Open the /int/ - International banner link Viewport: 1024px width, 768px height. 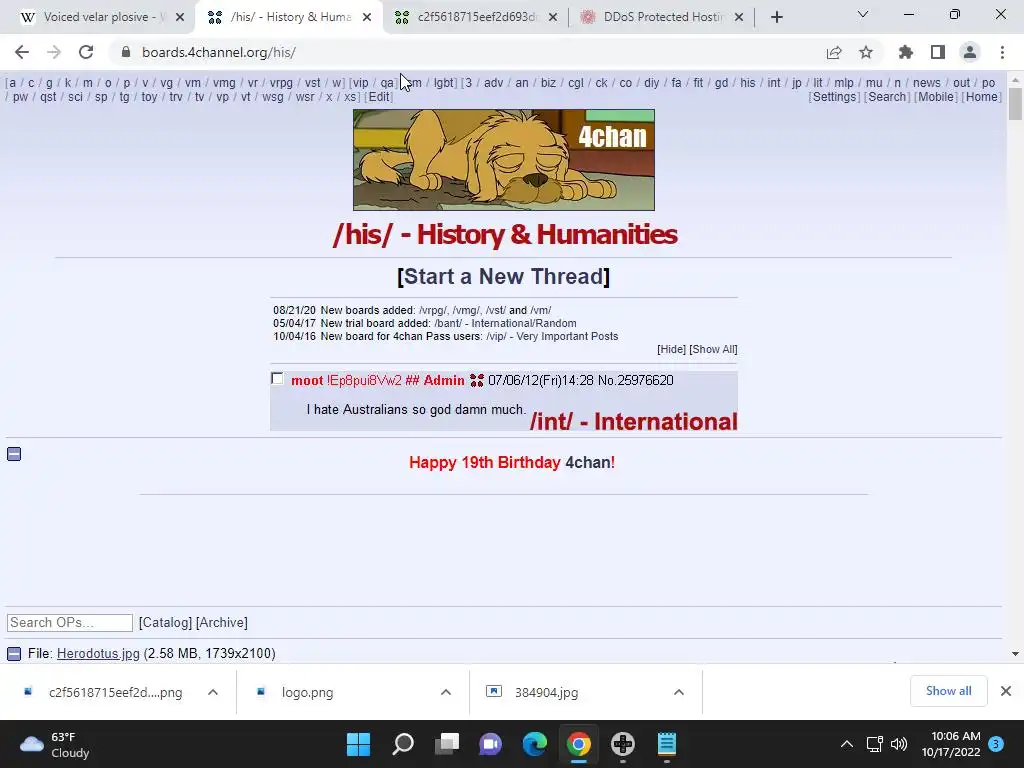(633, 421)
